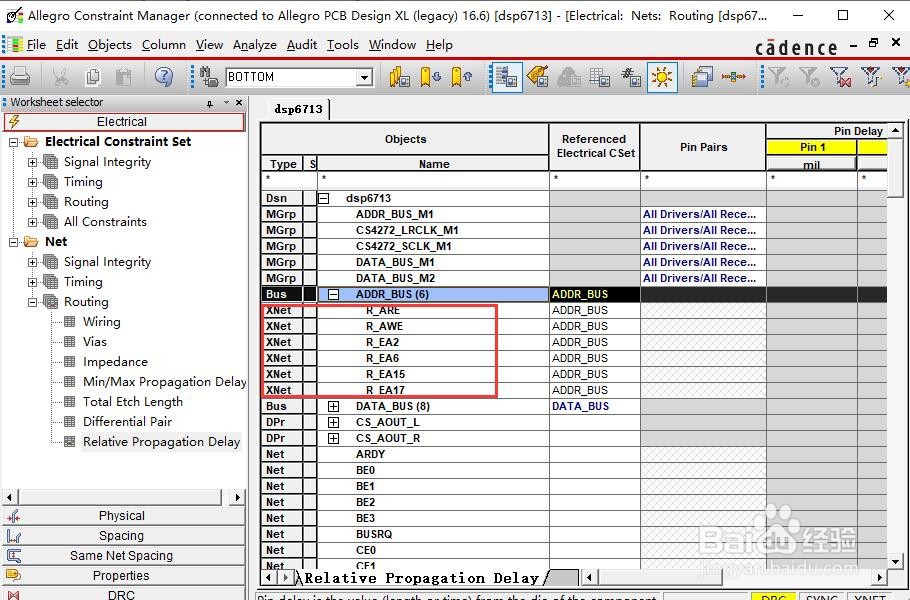Open the Worksheet selector panel options arrow
The height and width of the screenshot is (600, 910).
[226, 103]
